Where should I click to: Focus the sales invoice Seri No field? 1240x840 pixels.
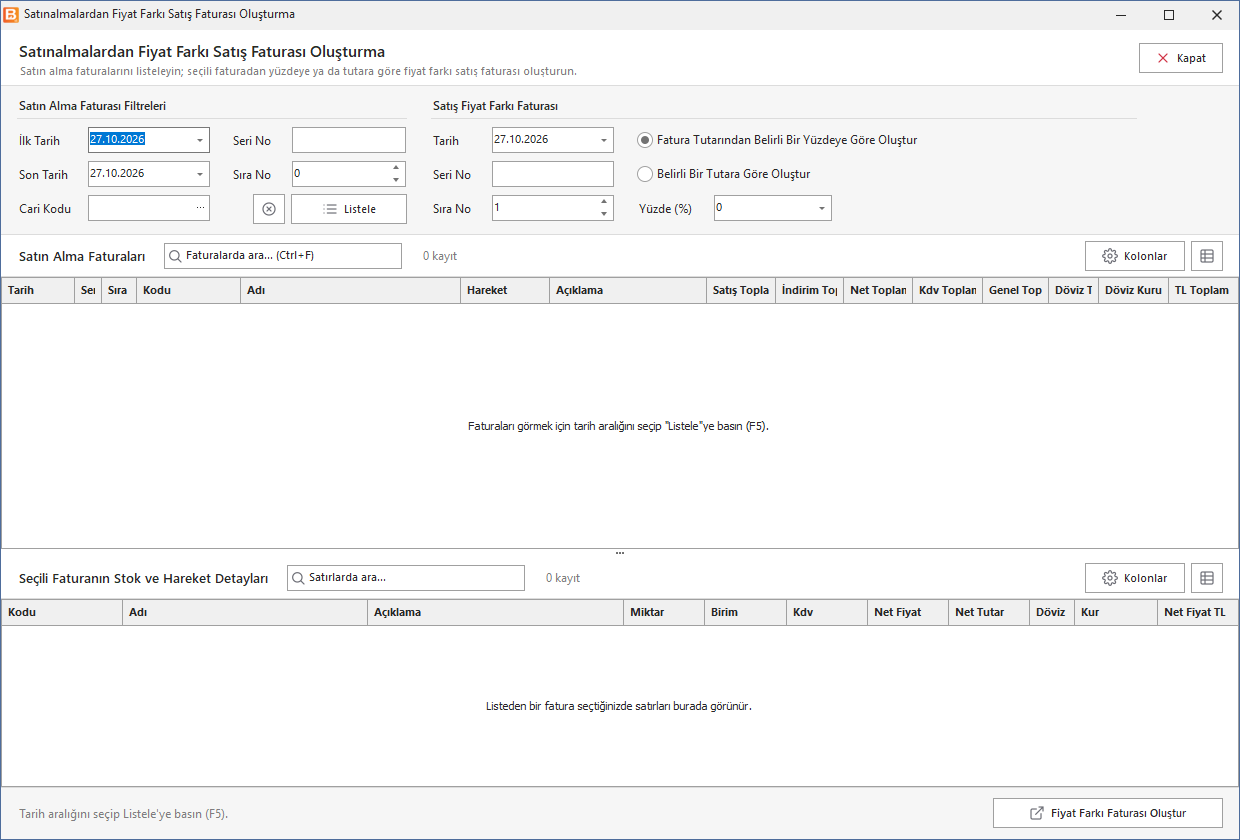pyautogui.click(x=553, y=174)
